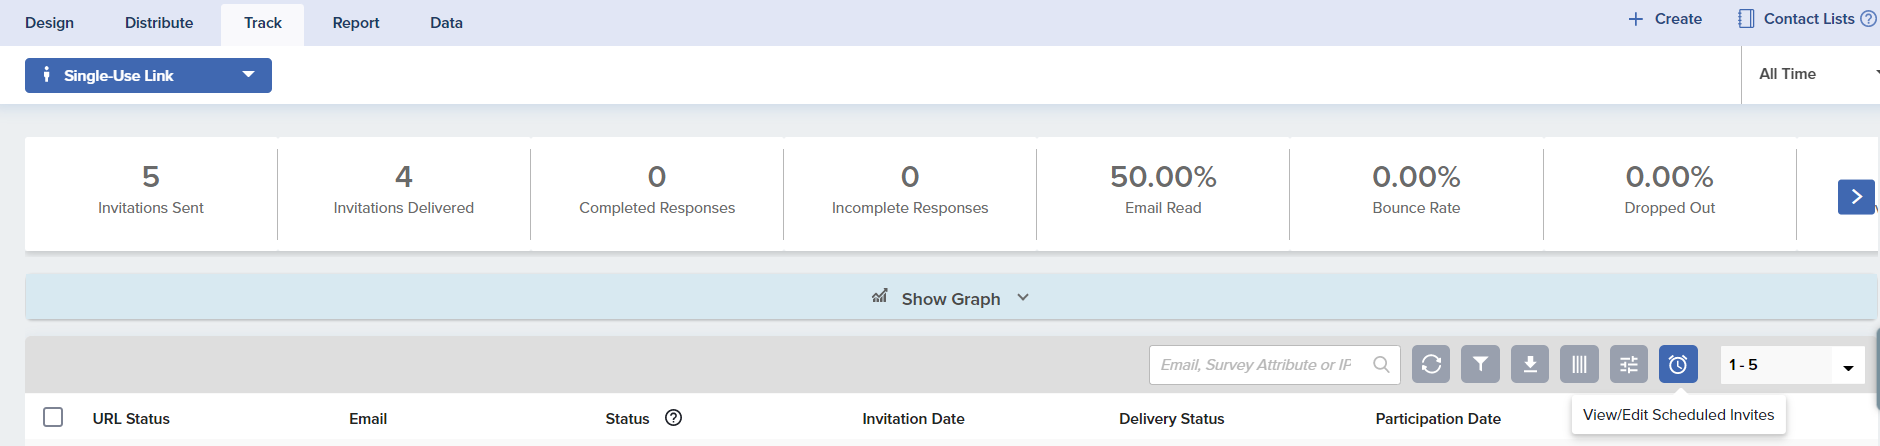This screenshot has width=1880, height=446.
Task: Open the sliders settings icon
Action: coord(1629,365)
